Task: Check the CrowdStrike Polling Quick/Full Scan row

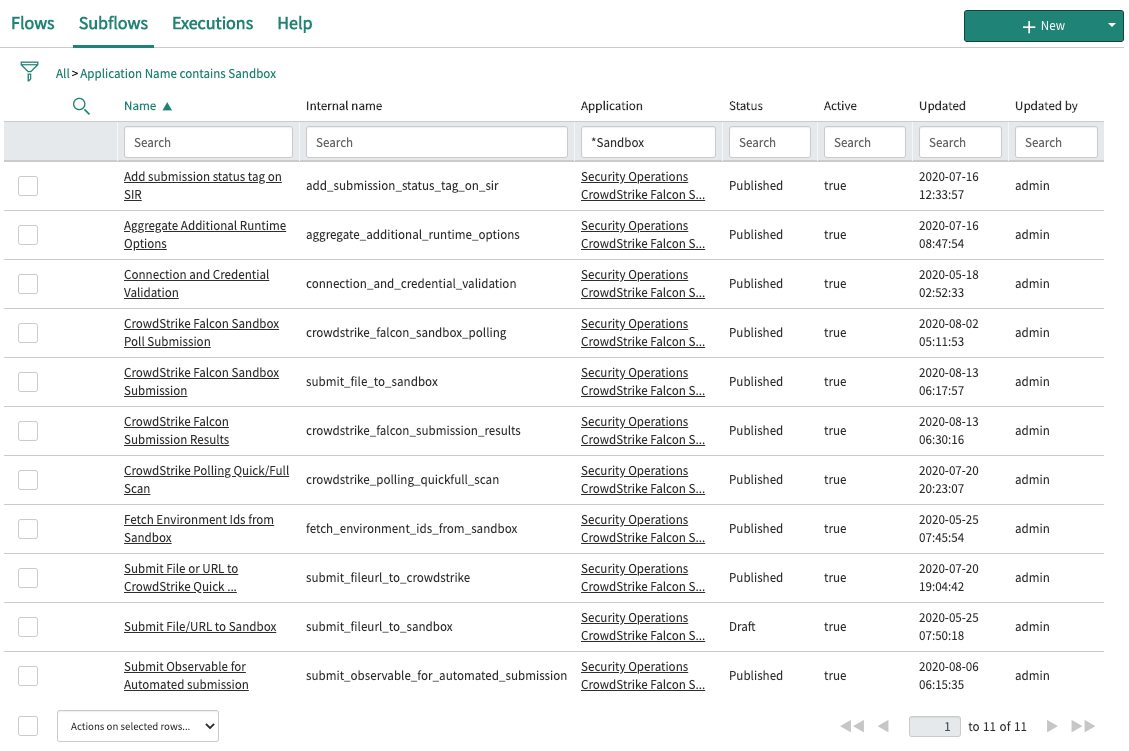Action: point(28,480)
